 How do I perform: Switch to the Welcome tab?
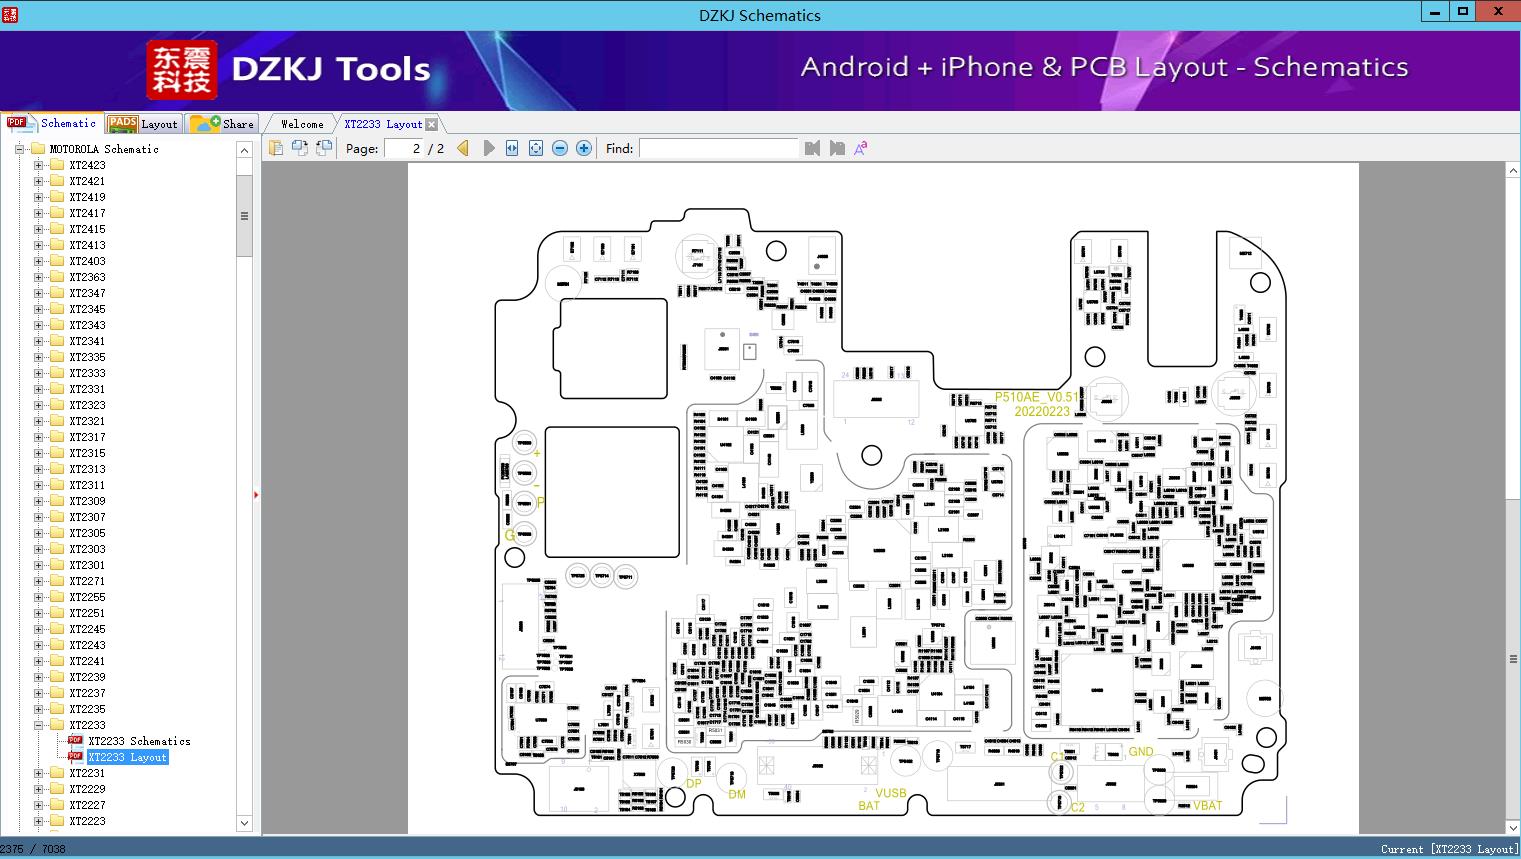click(x=300, y=123)
